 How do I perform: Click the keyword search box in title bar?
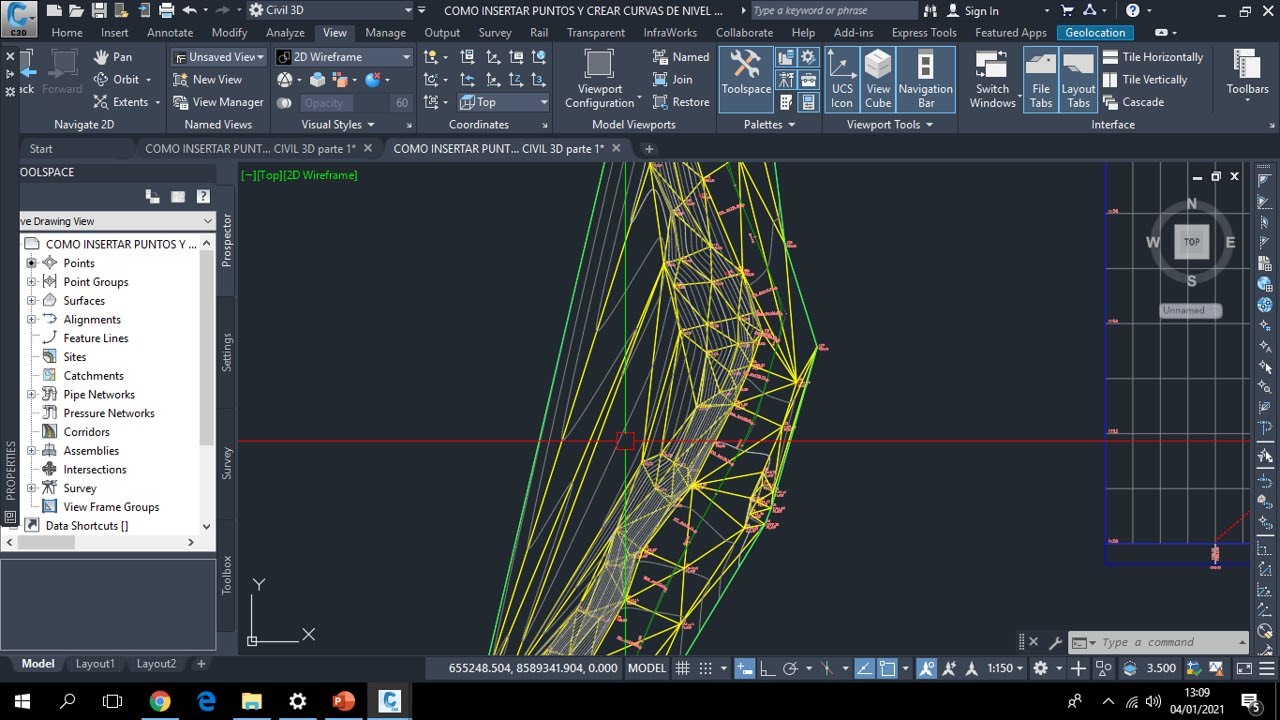pyautogui.click(x=833, y=10)
